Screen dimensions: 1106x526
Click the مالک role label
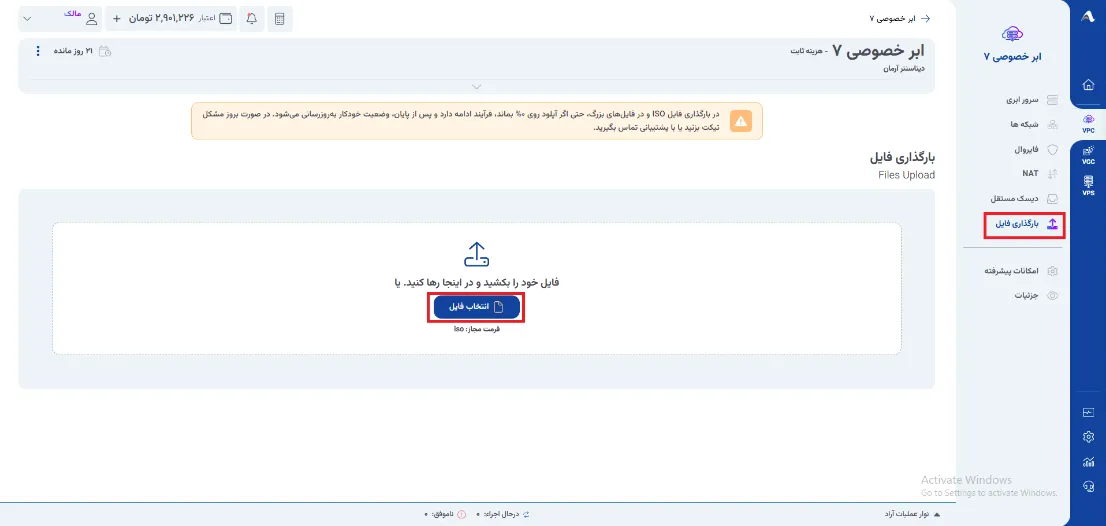(x=72, y=13)
